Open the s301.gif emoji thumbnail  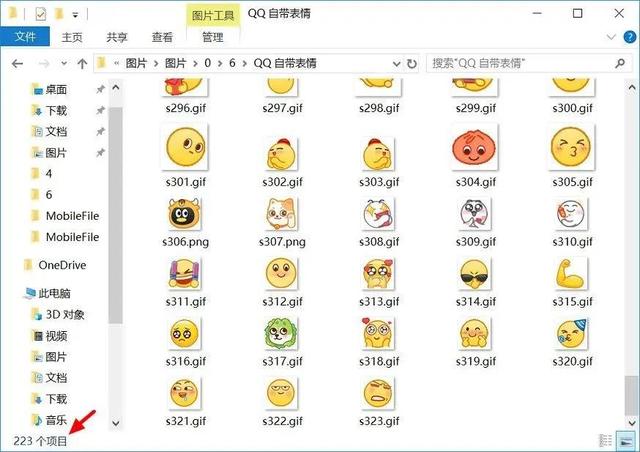point(185,147)
